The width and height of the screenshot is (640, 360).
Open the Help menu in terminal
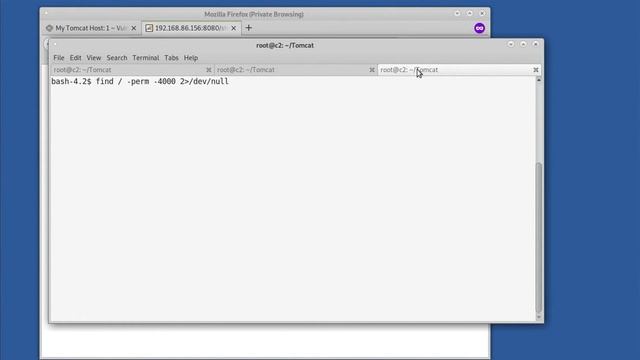[x=191, y=58]
